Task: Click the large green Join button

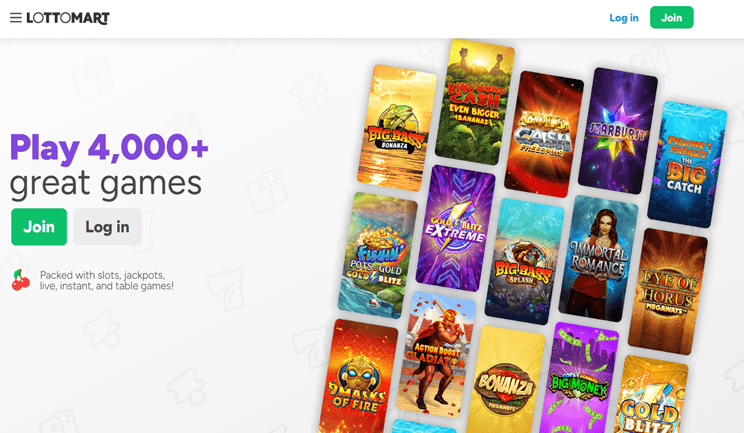Action: (39, 227)
